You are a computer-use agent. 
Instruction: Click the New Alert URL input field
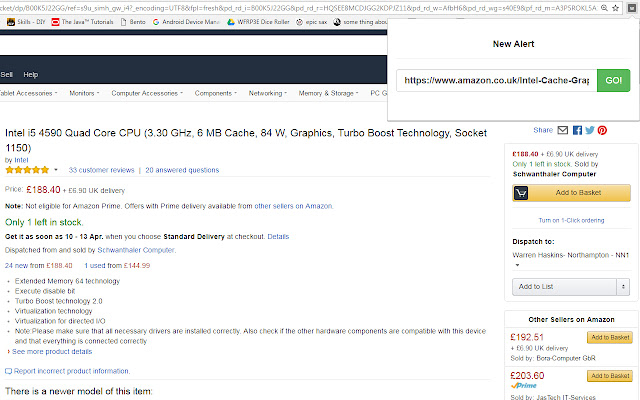coord(496,80)
